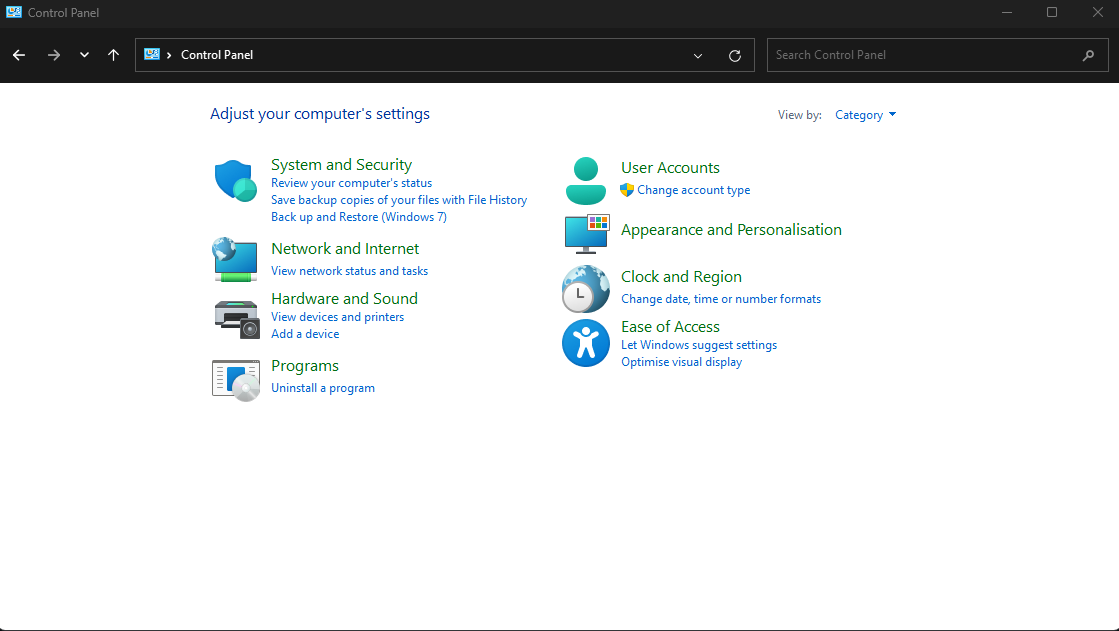The height and width of the screenshot is (631, 1119).
Task: Open User Accounts heading
Action: tap(670, 168)
